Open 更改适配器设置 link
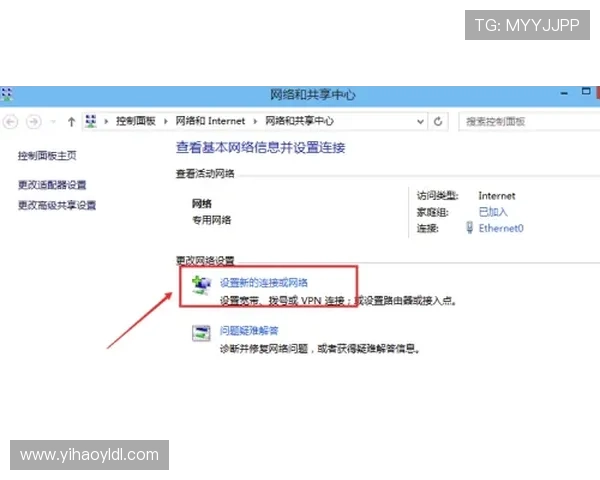 click(x=52, y=185)
